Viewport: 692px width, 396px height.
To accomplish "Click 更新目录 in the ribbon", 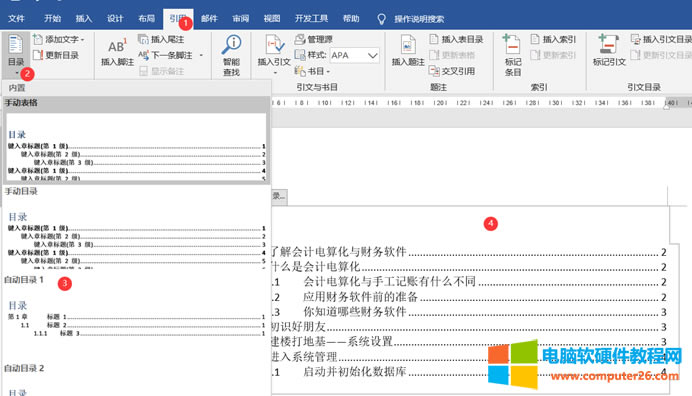I will pos(56,55).
